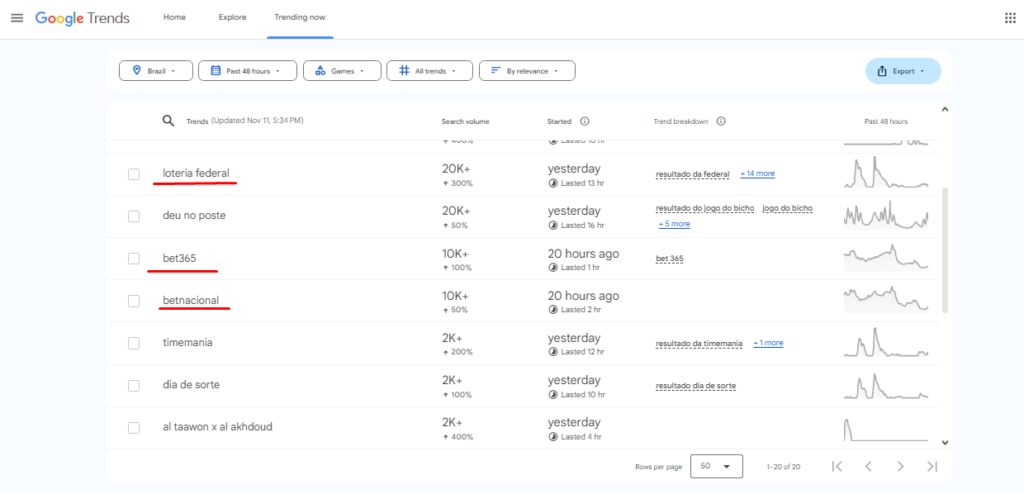Switch to the Home tab
This screenshot has height=494, width=1024.
pos(174,18)
